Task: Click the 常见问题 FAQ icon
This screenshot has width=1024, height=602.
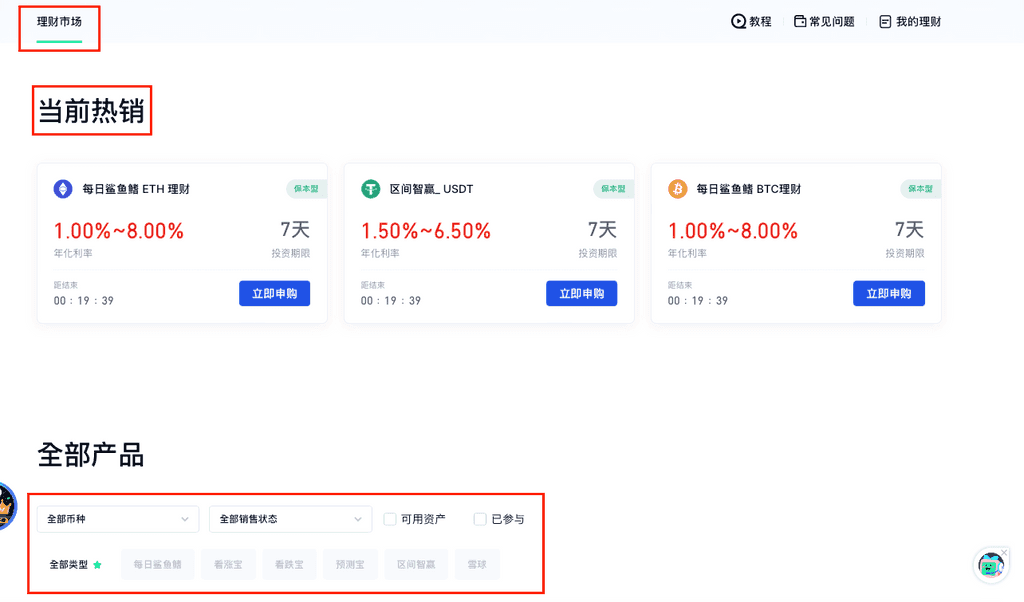Action: click(800, 21)
